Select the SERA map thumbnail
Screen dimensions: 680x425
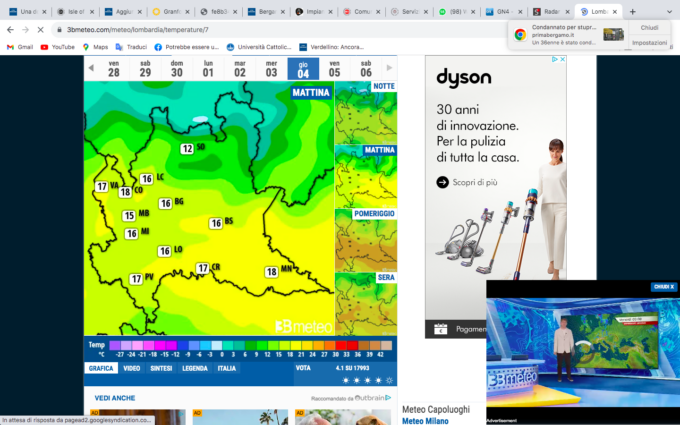coord(365,303)
